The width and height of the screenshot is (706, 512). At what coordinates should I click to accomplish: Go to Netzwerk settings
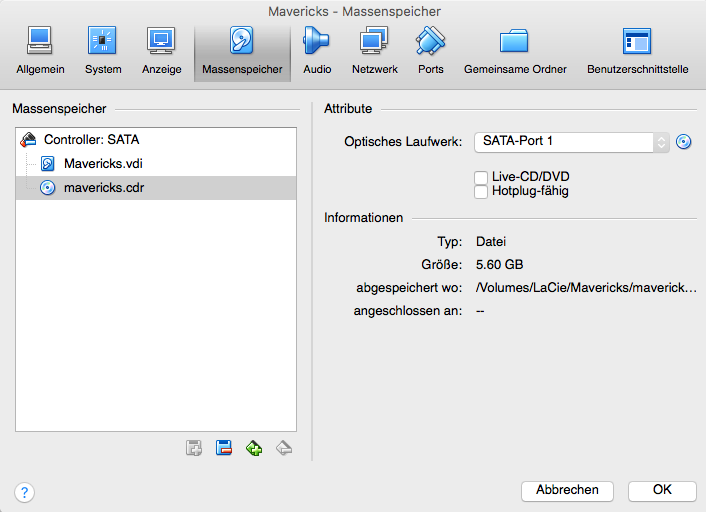tap(374, 51)
